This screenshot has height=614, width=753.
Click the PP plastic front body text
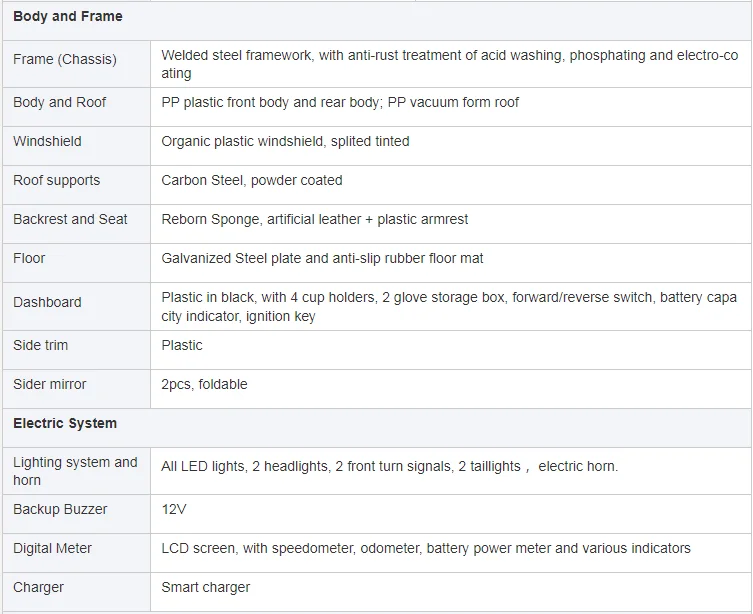click(x=340, y=103)
